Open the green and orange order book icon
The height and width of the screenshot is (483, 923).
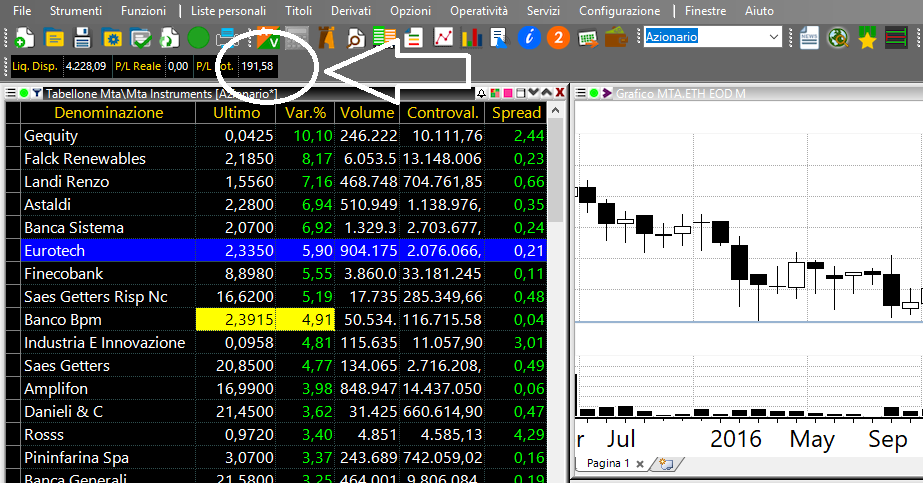384,37
